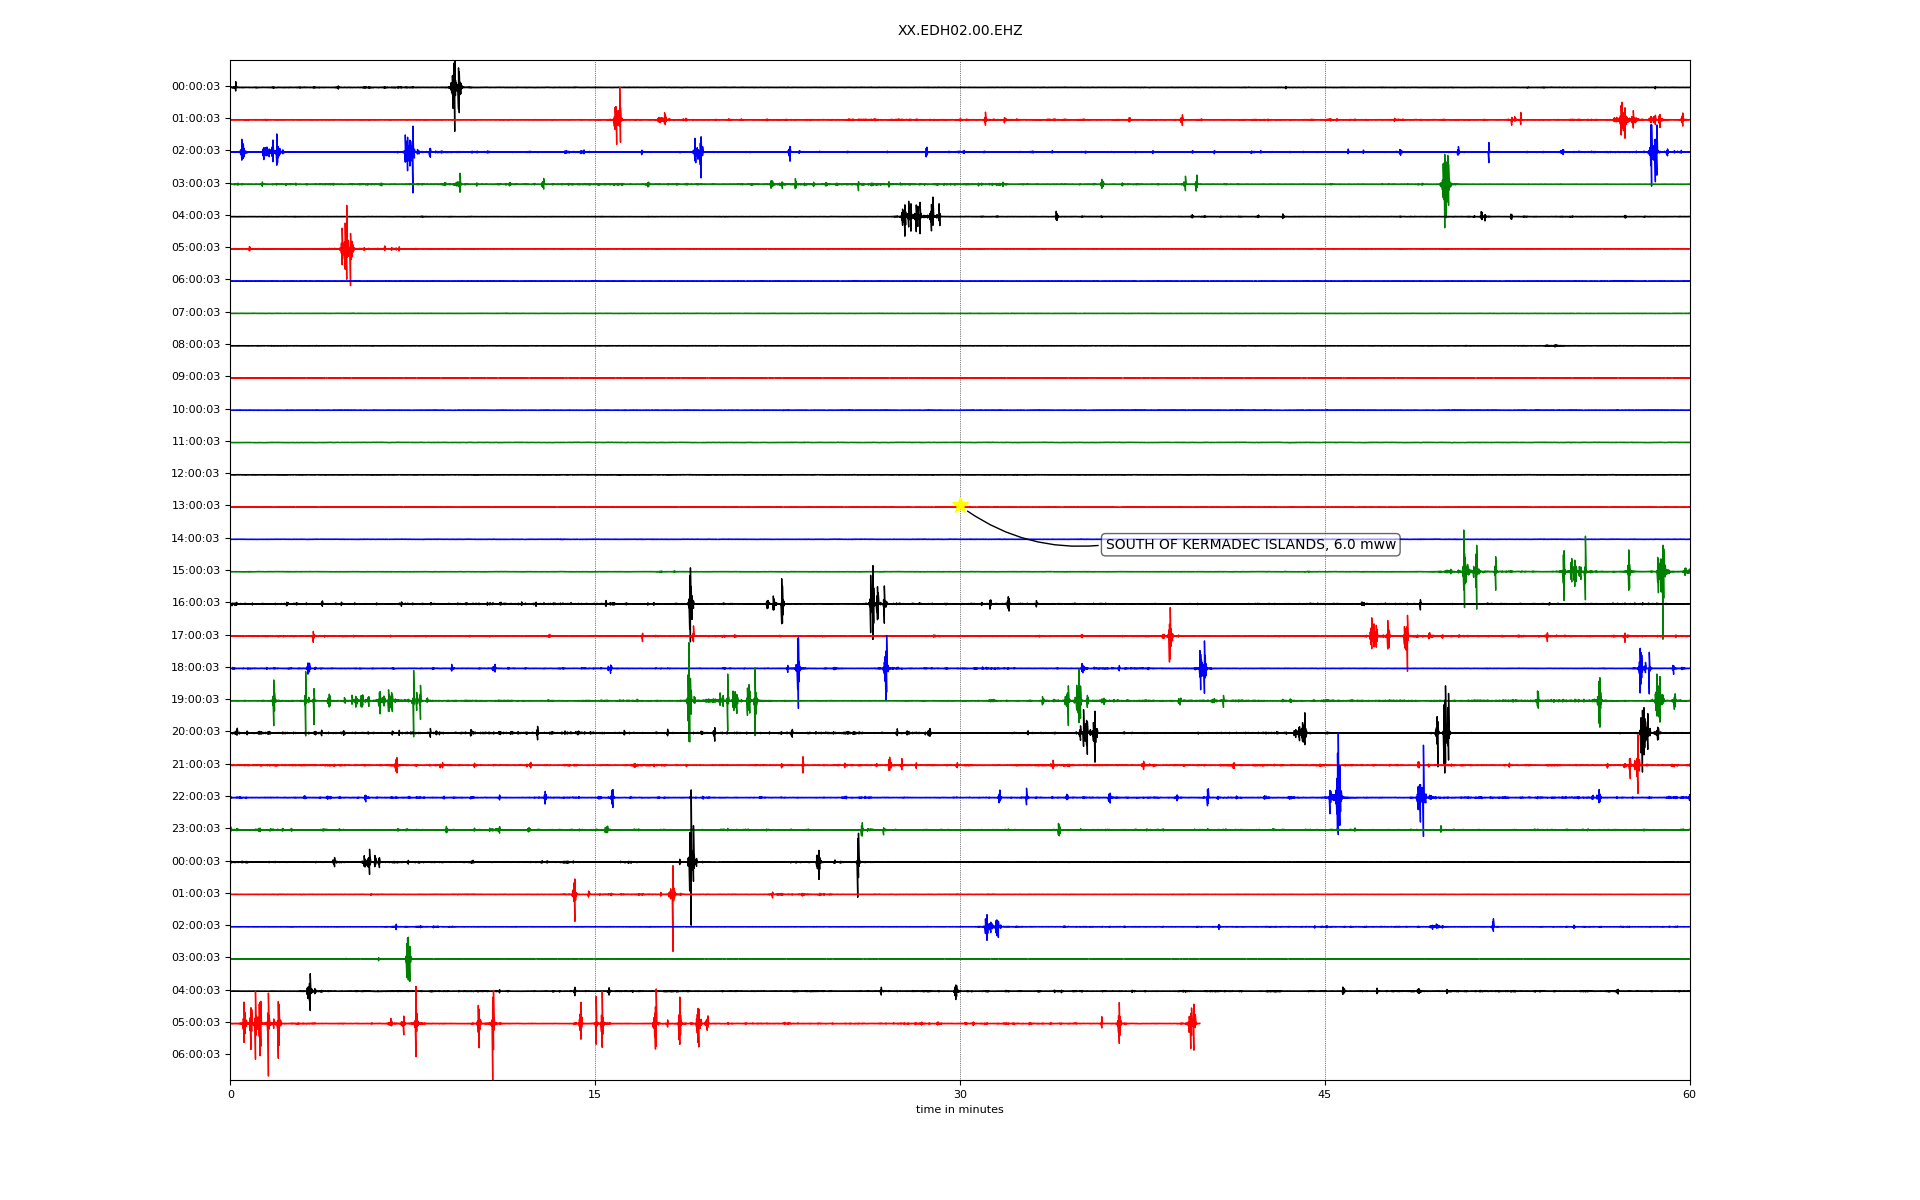1920x1200 pixels.
Task: Click the 22:00:03 time label
Action: pyautogui.click(x=196, y=797)
